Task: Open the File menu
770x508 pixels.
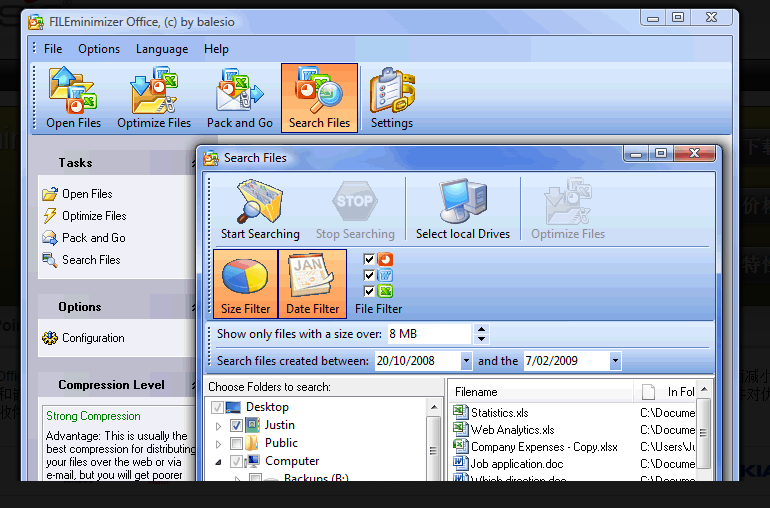Action: click(x=53, y=49)
